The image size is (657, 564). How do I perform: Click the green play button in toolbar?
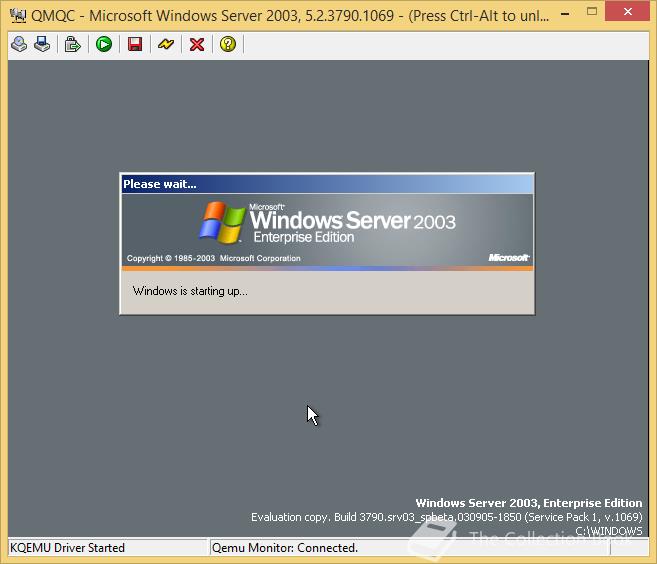click(x=103, y=44)
